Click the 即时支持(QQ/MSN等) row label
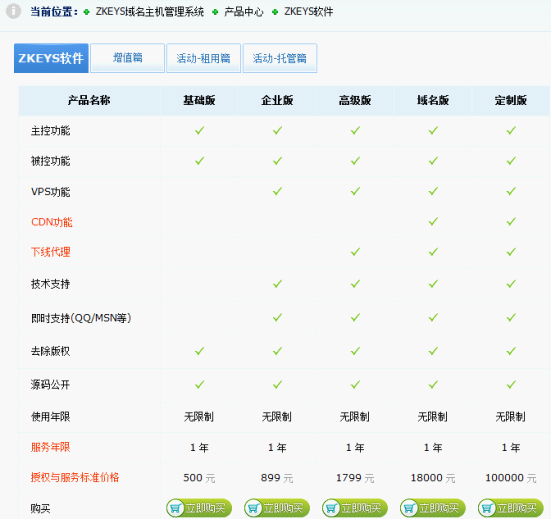This screenshot has width=552, height=520. 81,318
